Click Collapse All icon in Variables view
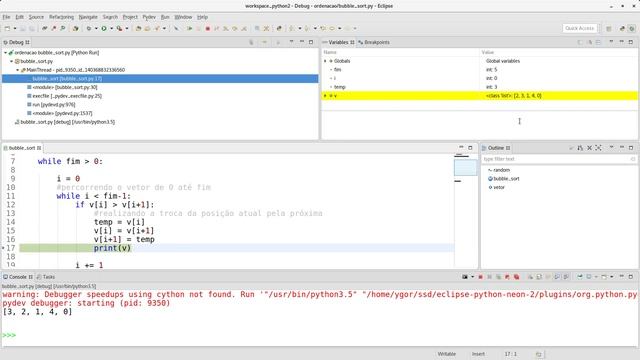 pyautogui.click(x=598, y=42)
